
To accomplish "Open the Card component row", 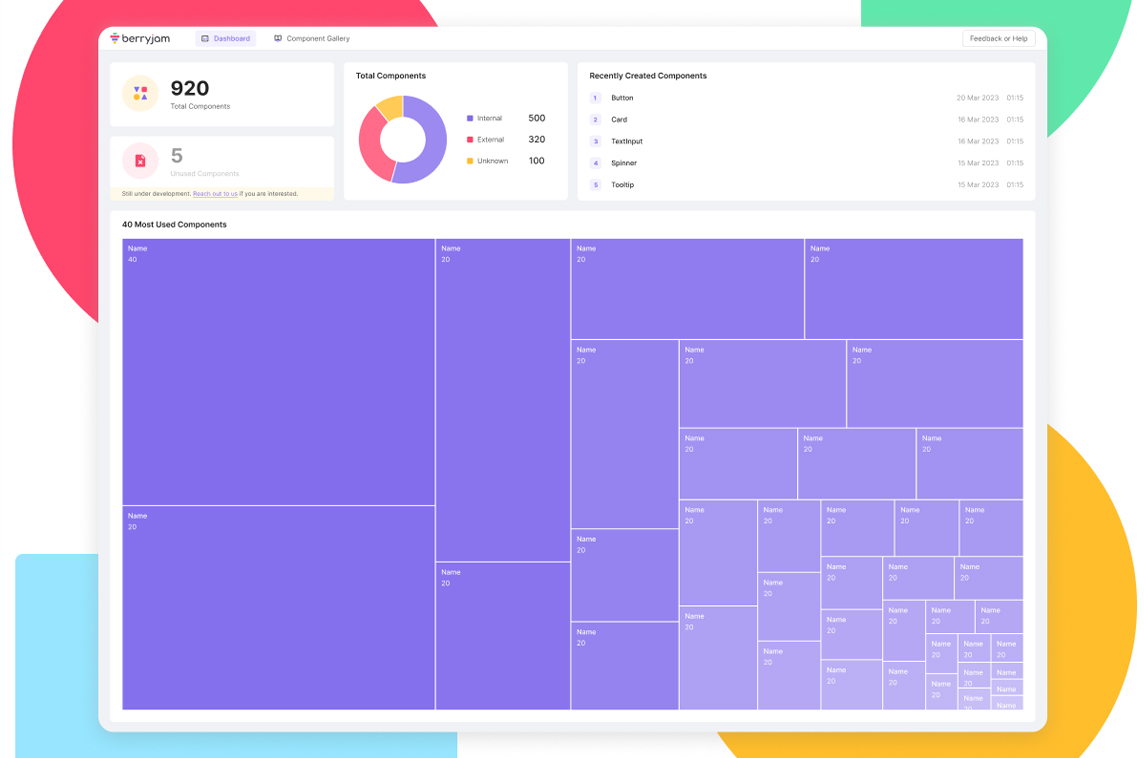I will click(x=806, y=120).
